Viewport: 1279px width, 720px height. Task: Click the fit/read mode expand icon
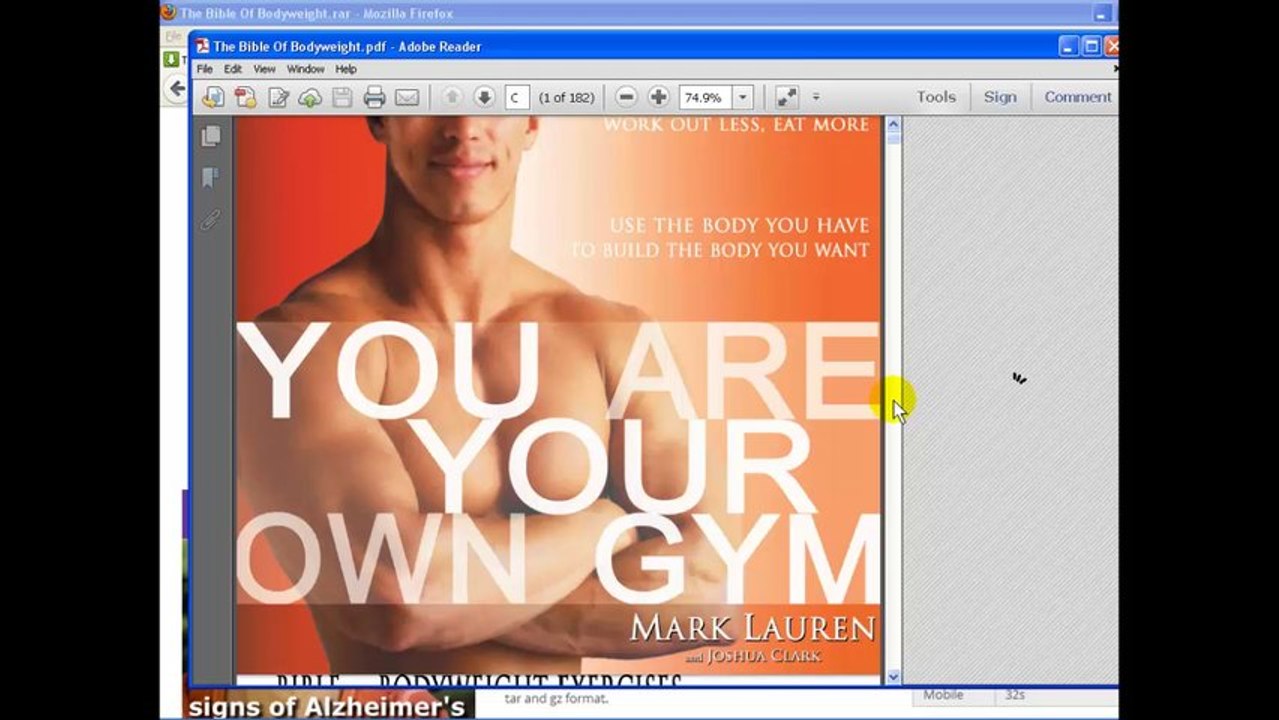787,97
